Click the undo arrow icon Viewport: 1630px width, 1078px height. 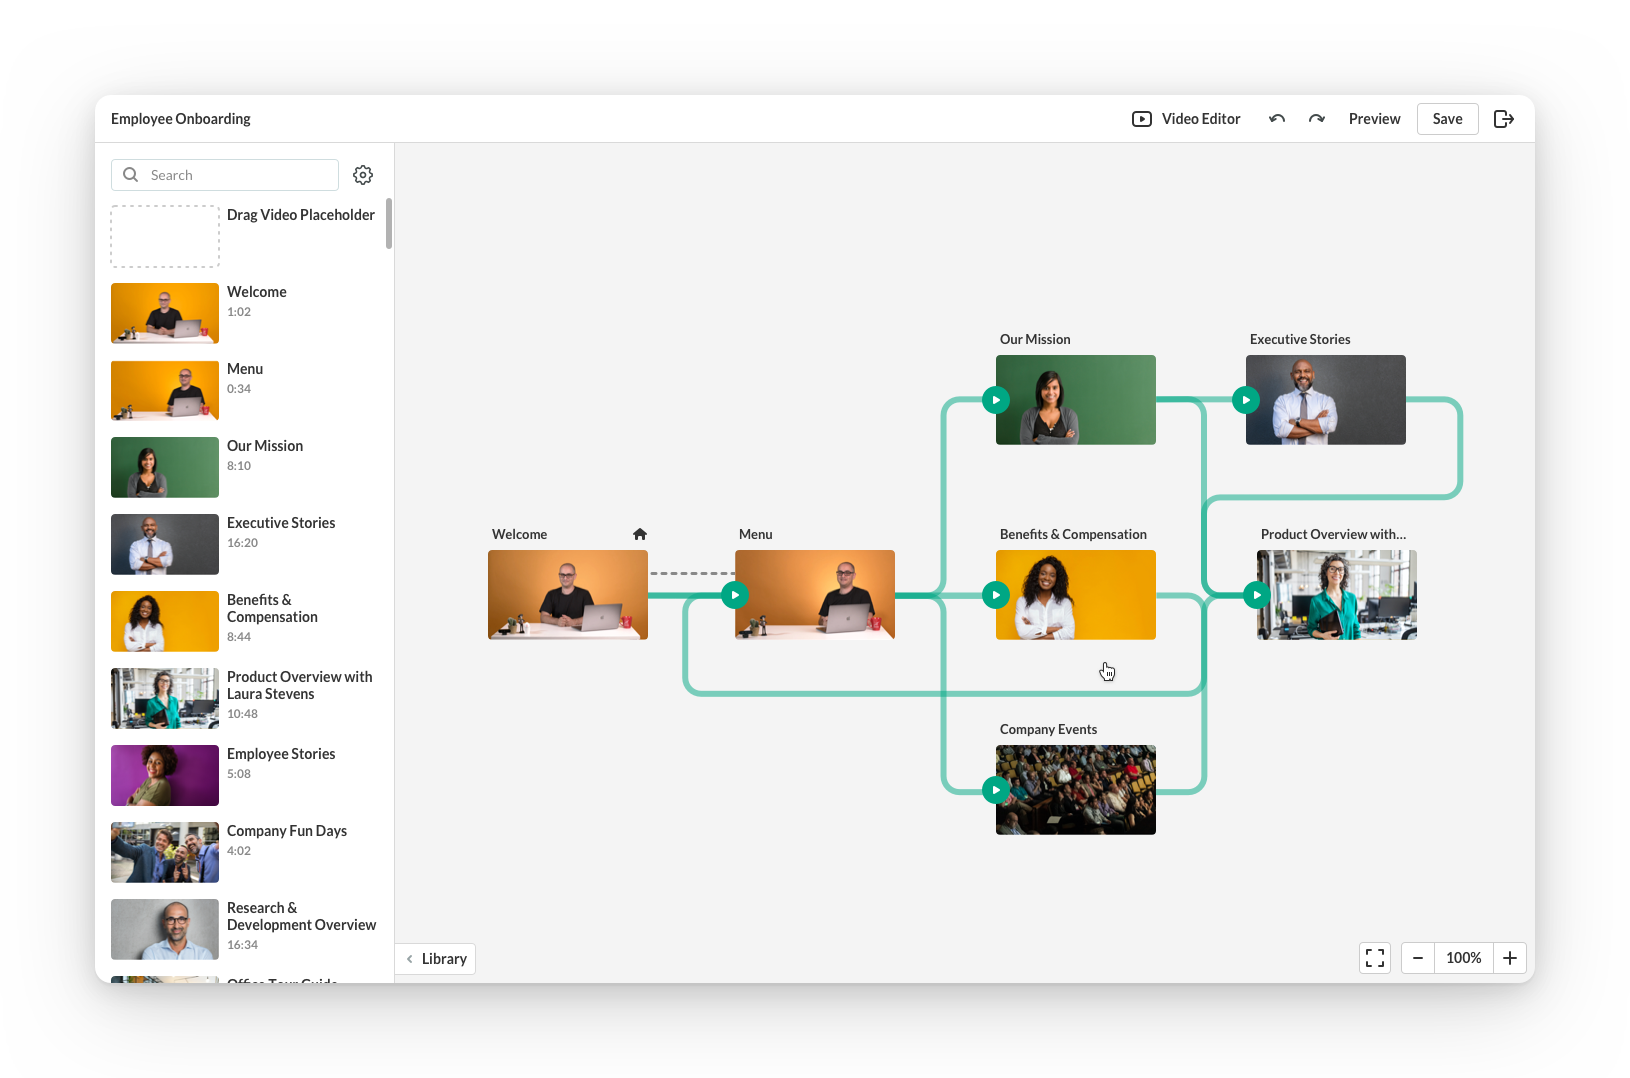click(1277, 119)
